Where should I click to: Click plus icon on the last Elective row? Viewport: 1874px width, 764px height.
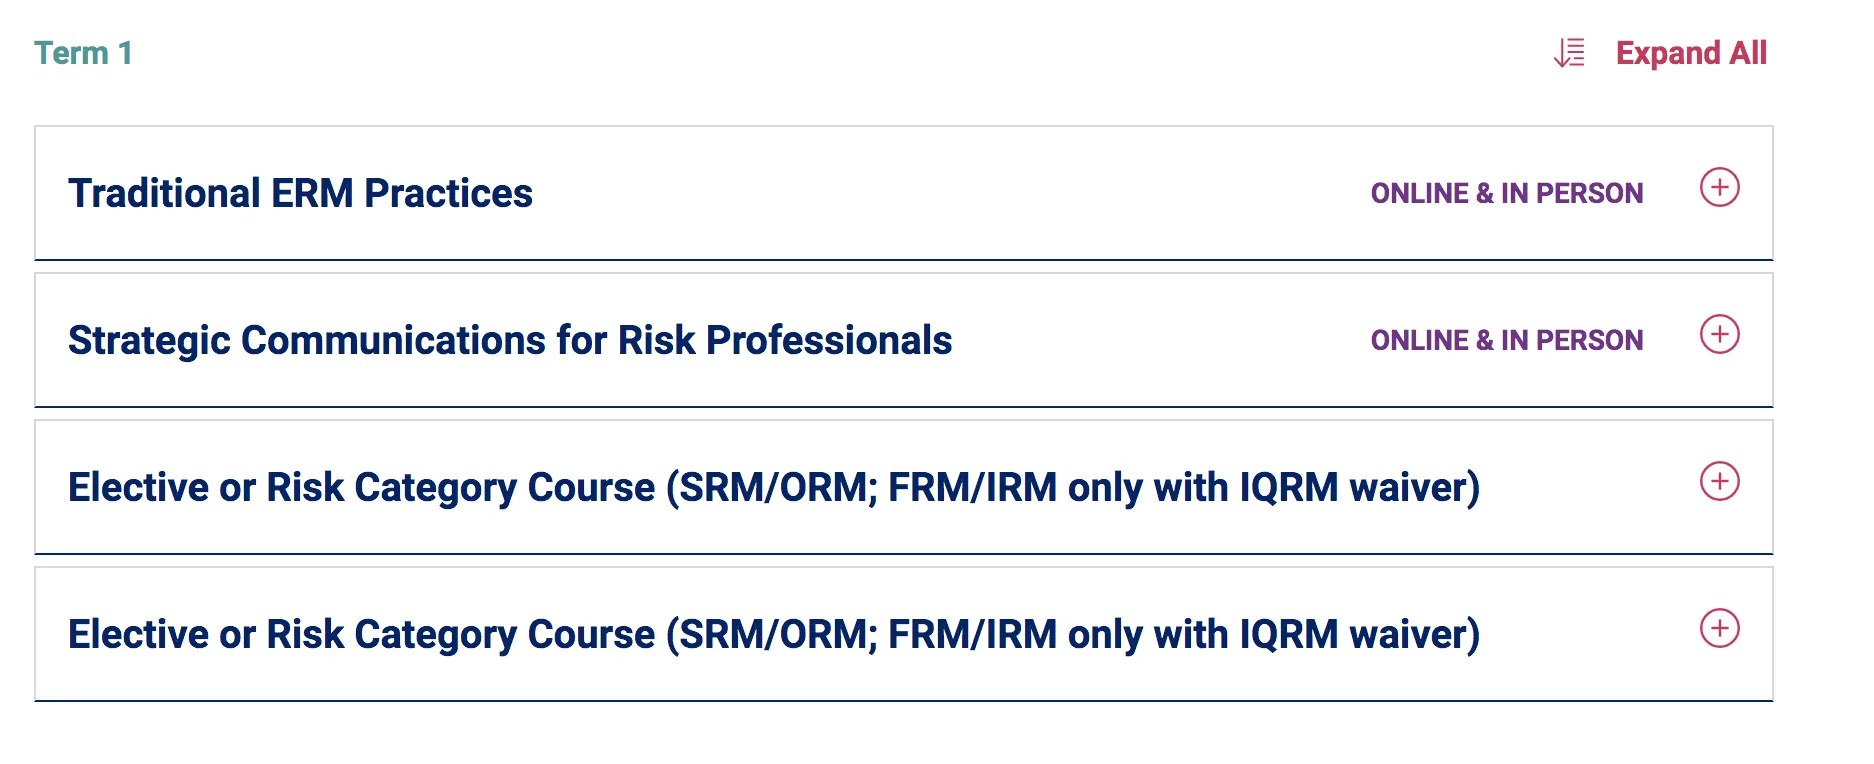pos(1719,628)
